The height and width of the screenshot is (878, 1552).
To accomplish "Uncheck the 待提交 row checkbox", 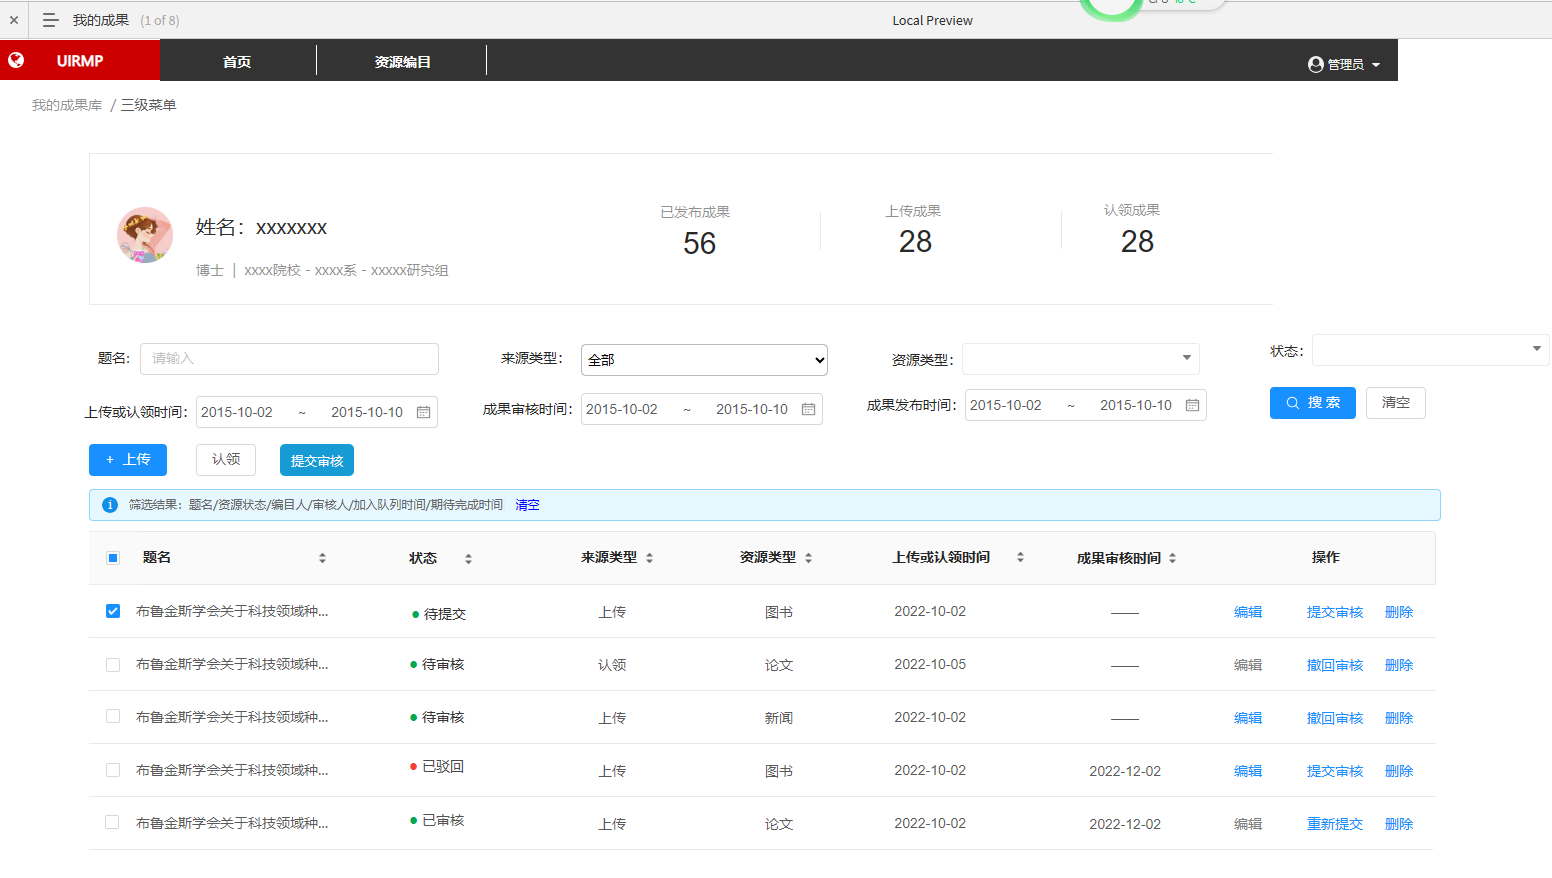I will [113, 611].
